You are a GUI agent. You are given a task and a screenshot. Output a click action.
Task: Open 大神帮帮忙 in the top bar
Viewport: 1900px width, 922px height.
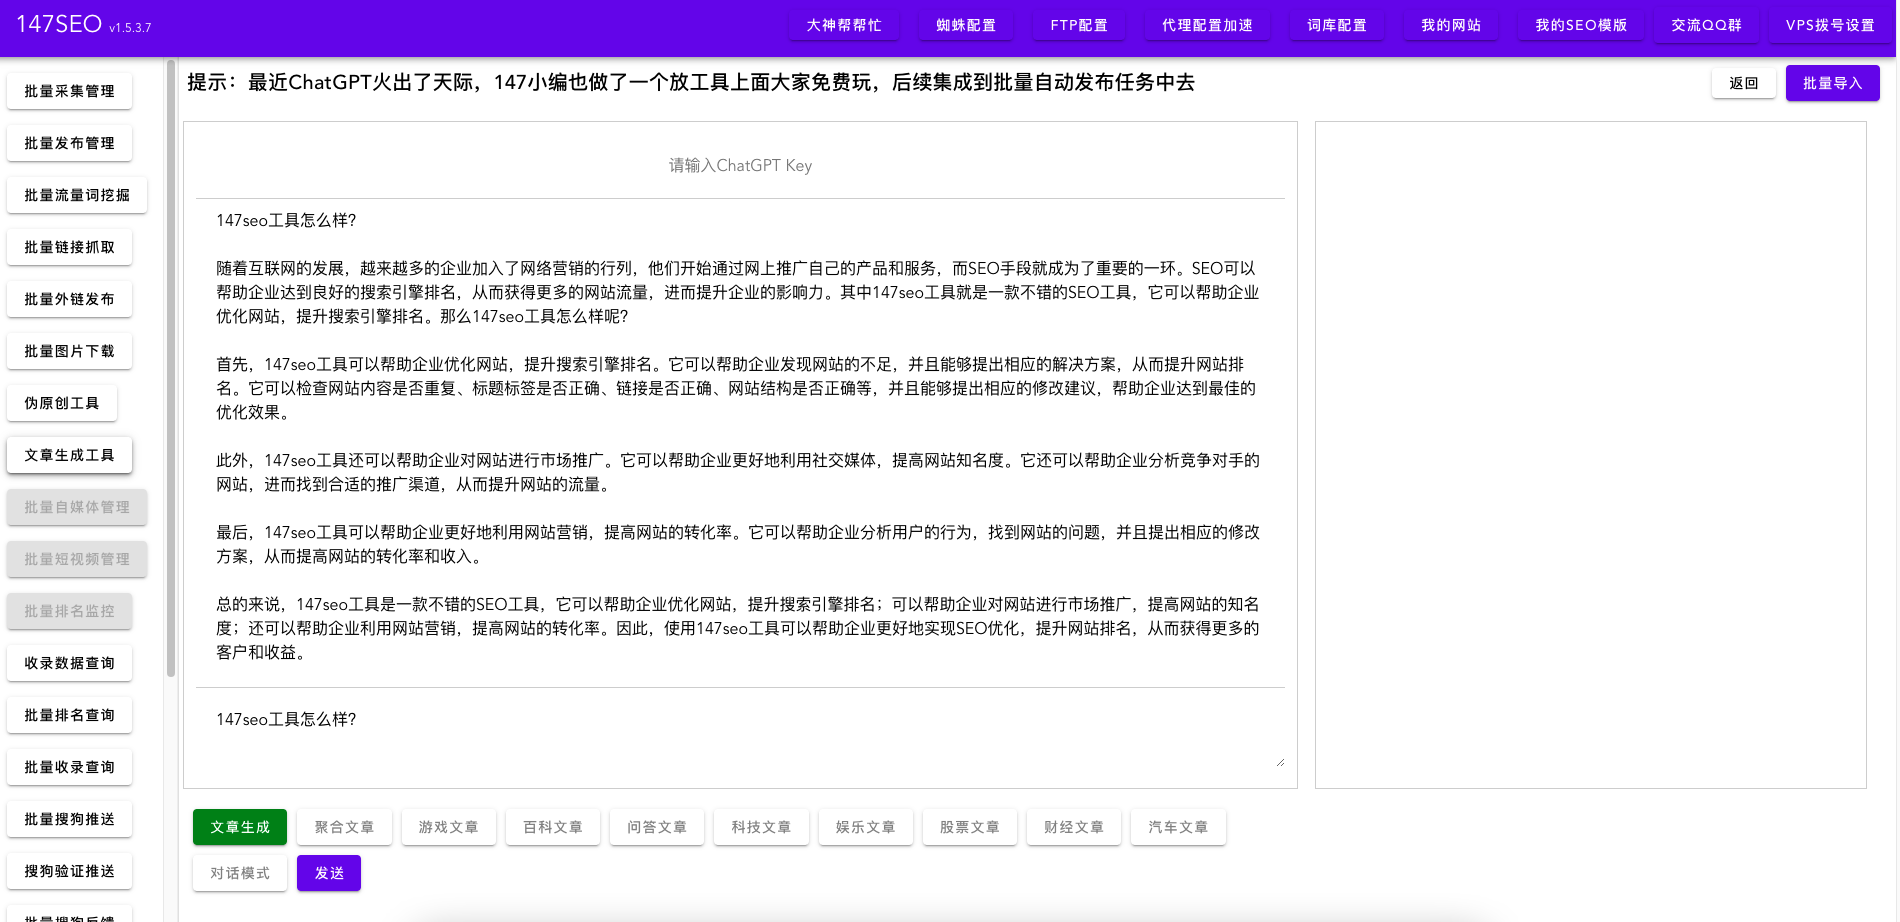point(844,25)
